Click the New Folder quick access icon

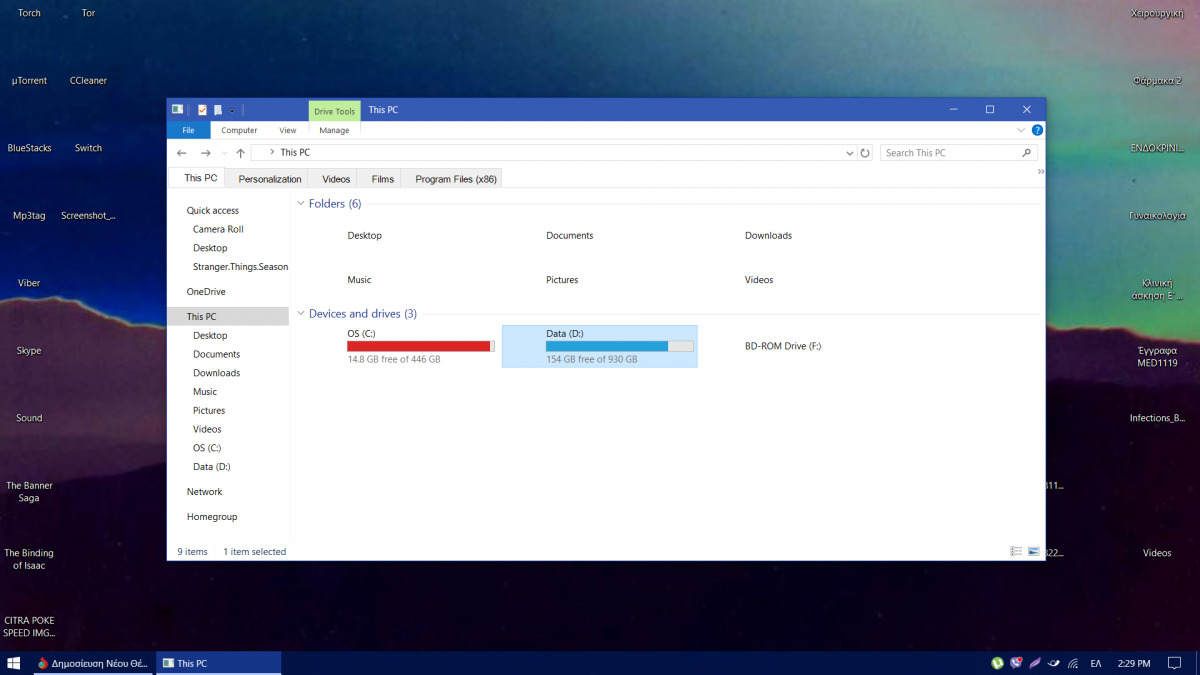[218, 110]
